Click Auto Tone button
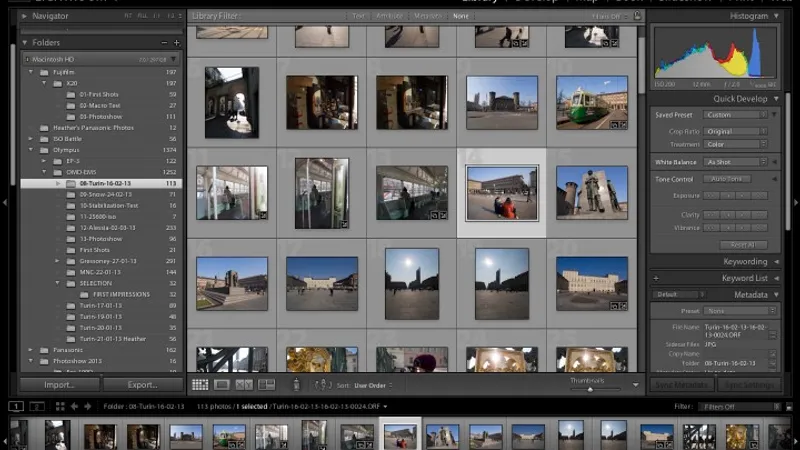Screen dimensions: 800x450 [x=727, y=179]
